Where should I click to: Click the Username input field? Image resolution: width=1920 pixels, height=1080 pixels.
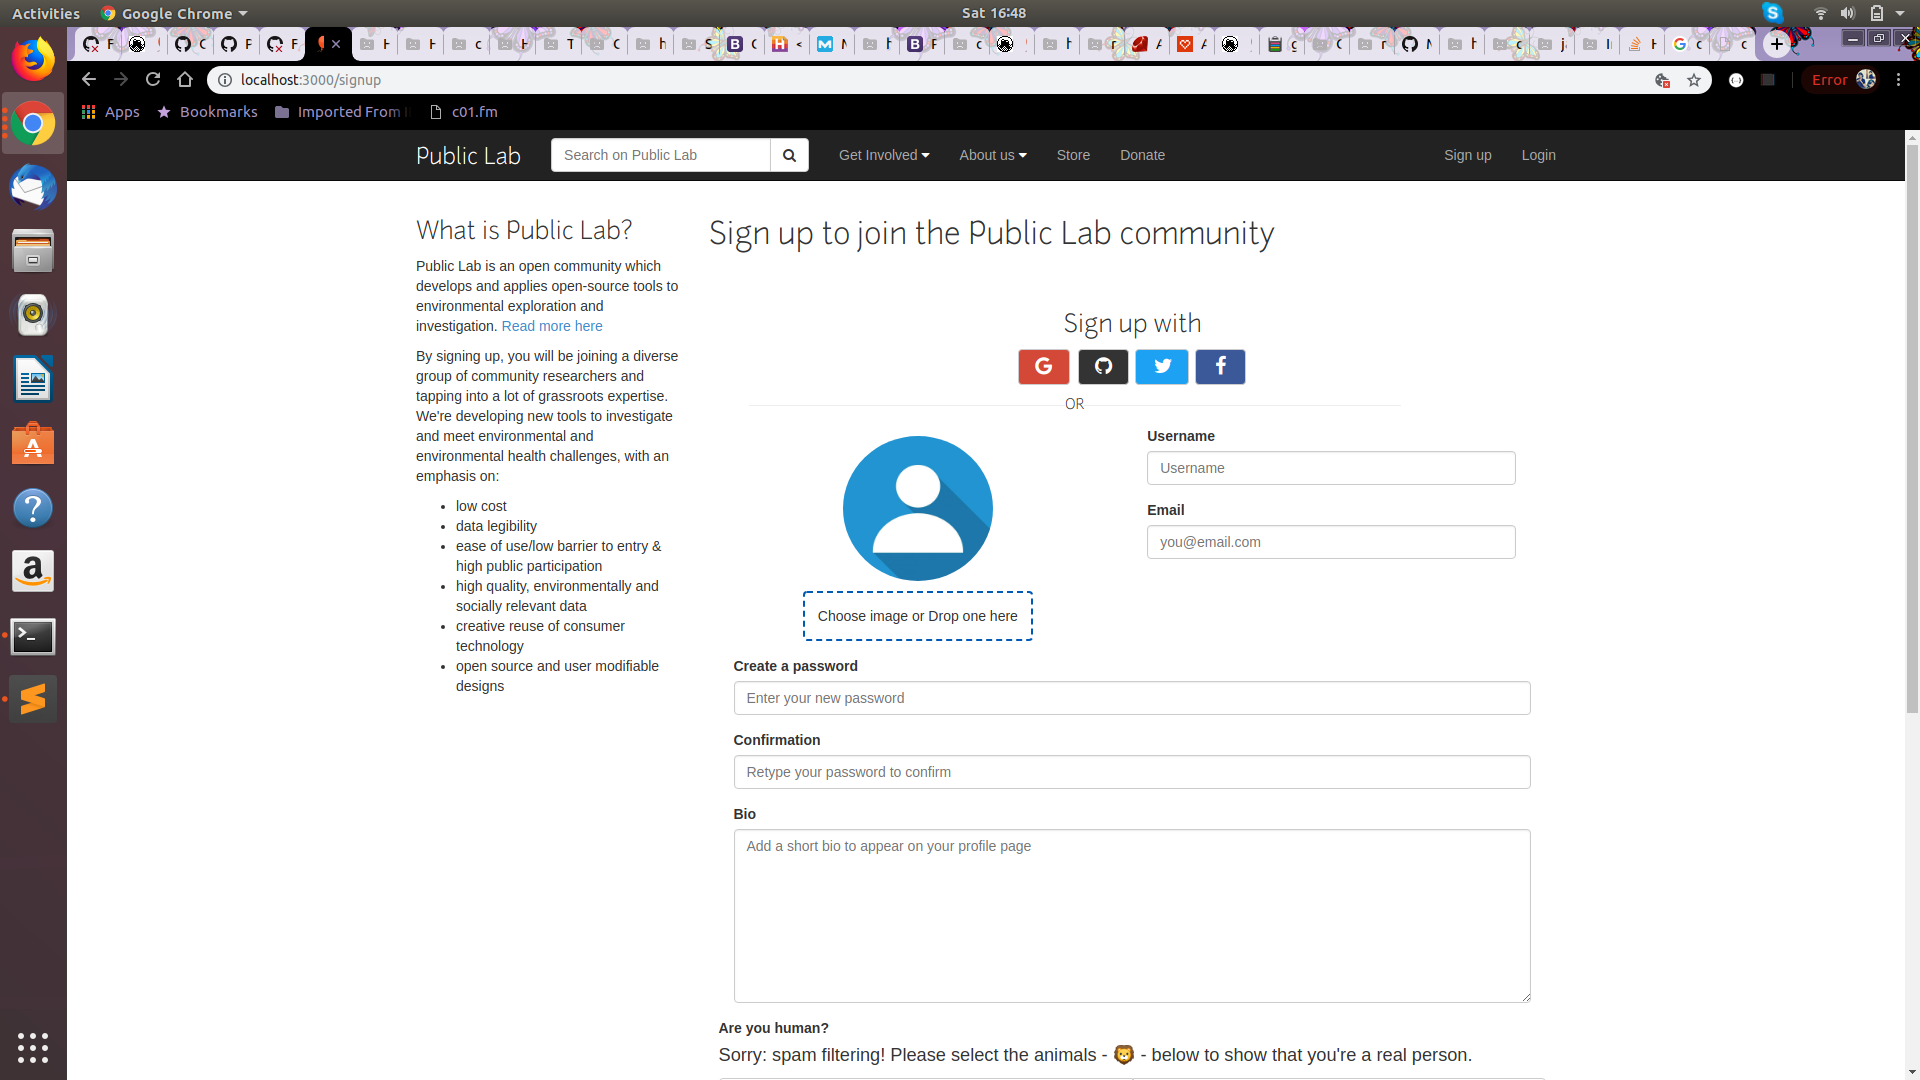click(1330, 468)
